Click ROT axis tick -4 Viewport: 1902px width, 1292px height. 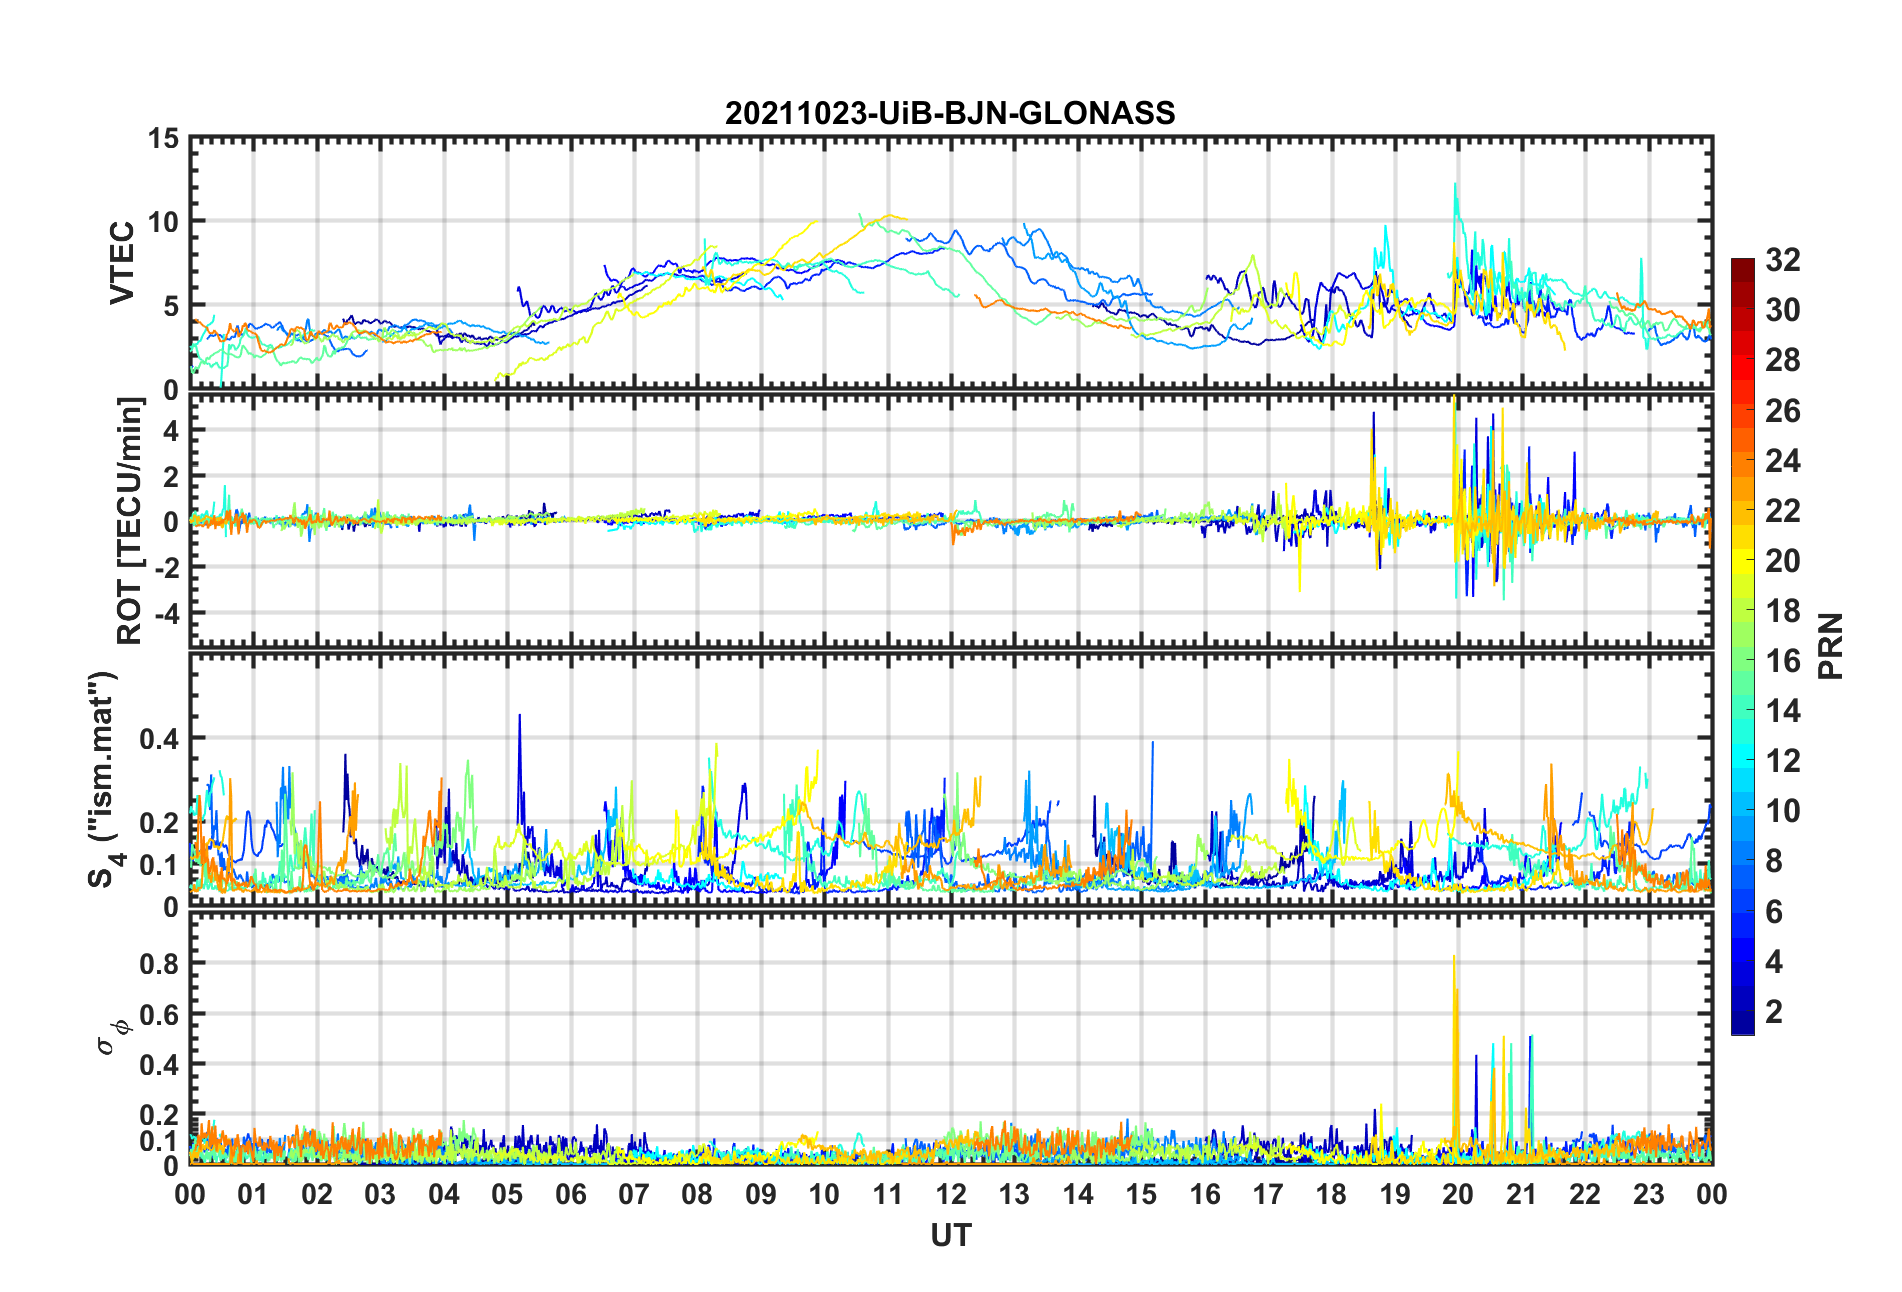(166, 612)
